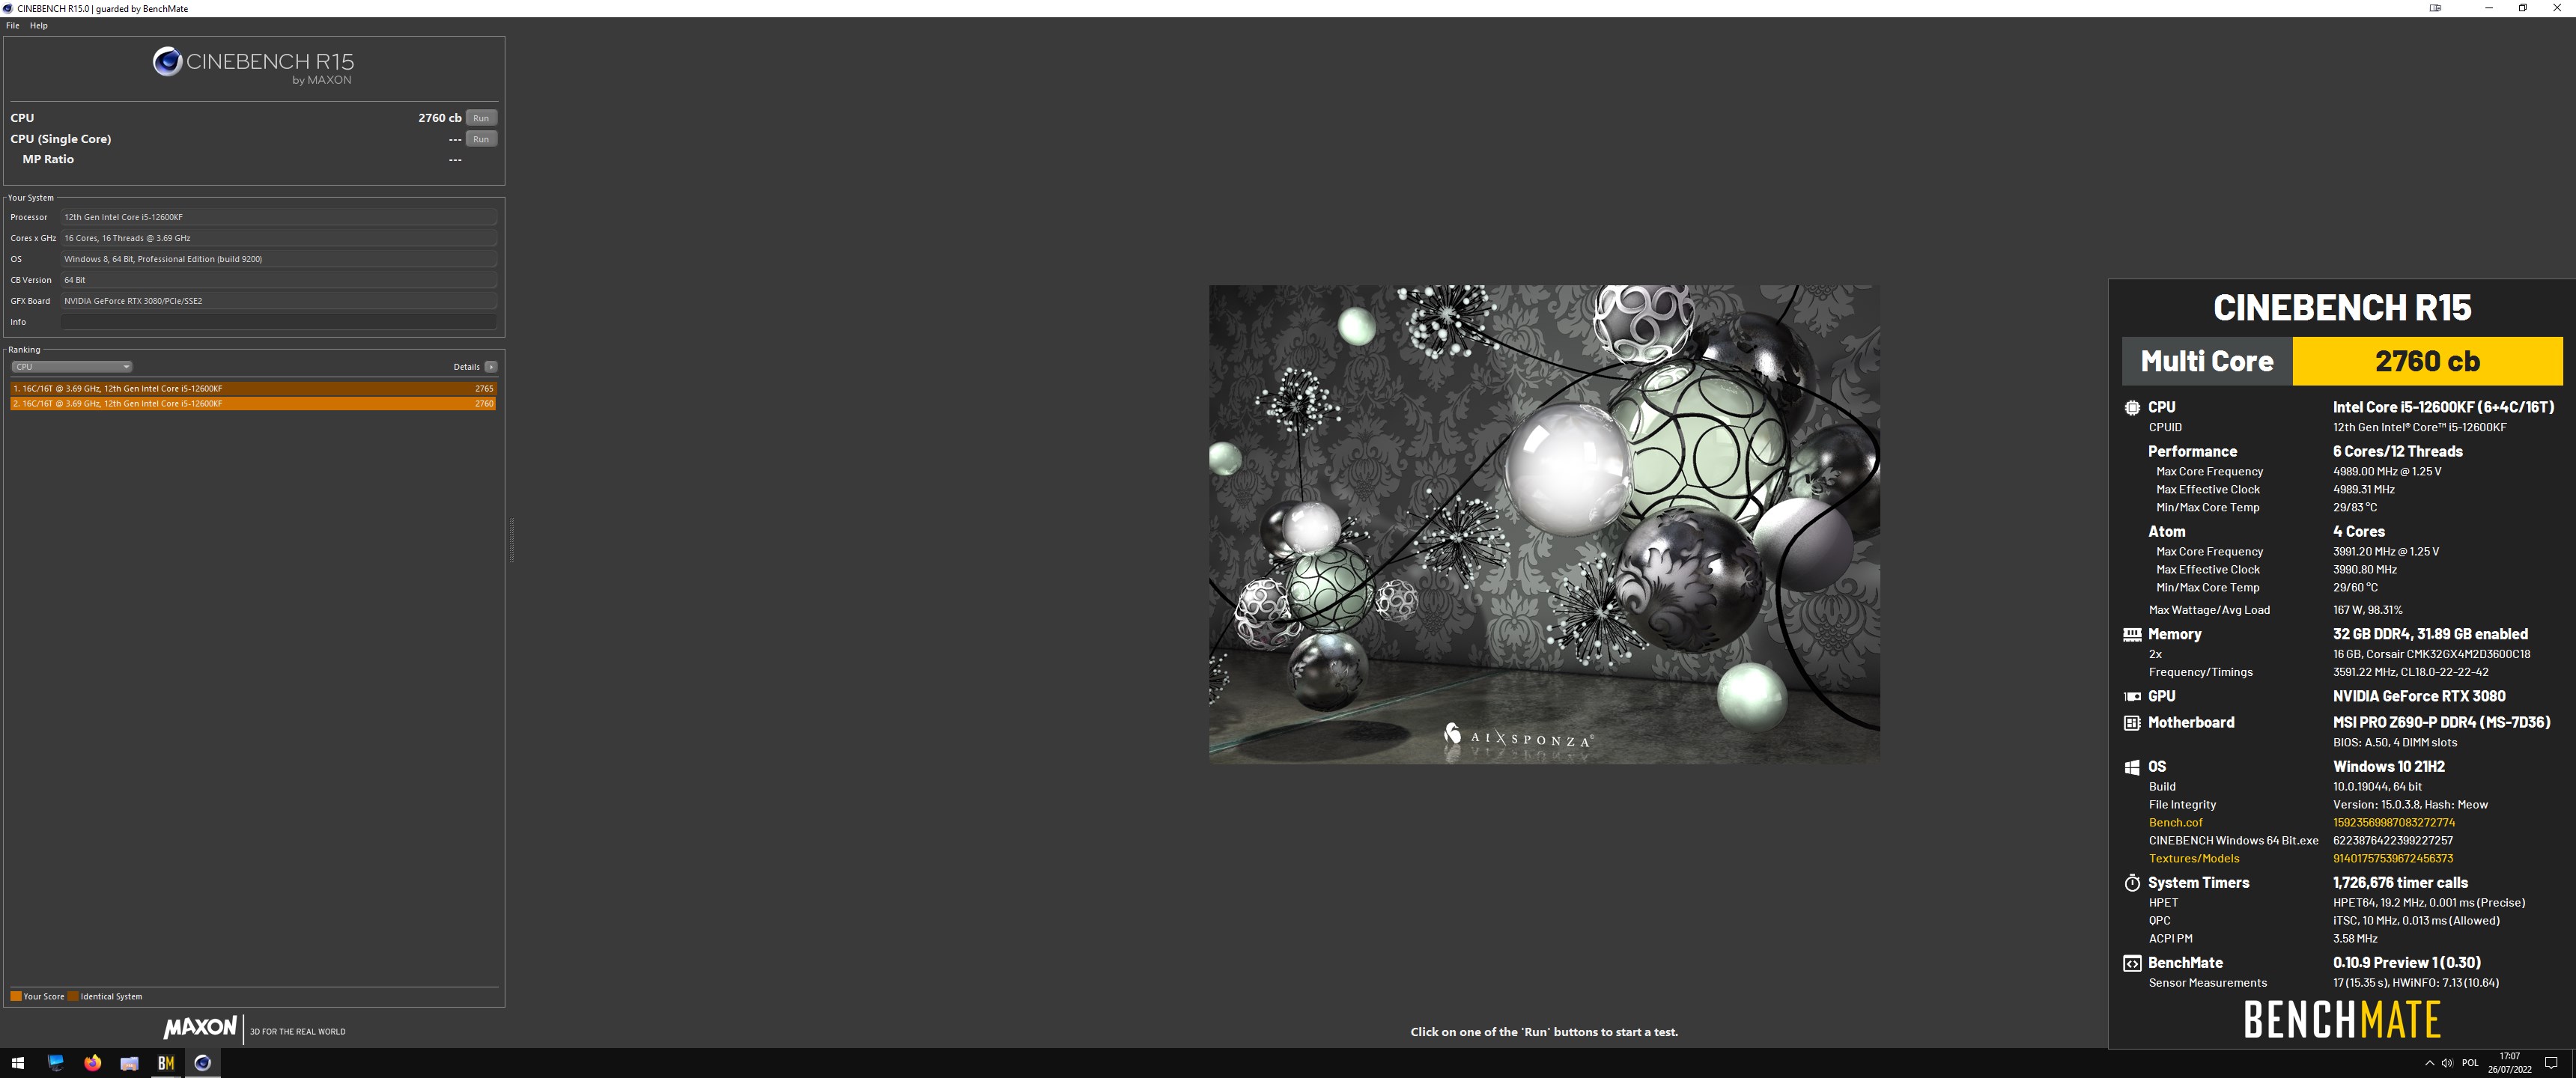Click the System Timers stopwatch icon
Viewport: 2576px width, 1078px height.
[2132, 883]
